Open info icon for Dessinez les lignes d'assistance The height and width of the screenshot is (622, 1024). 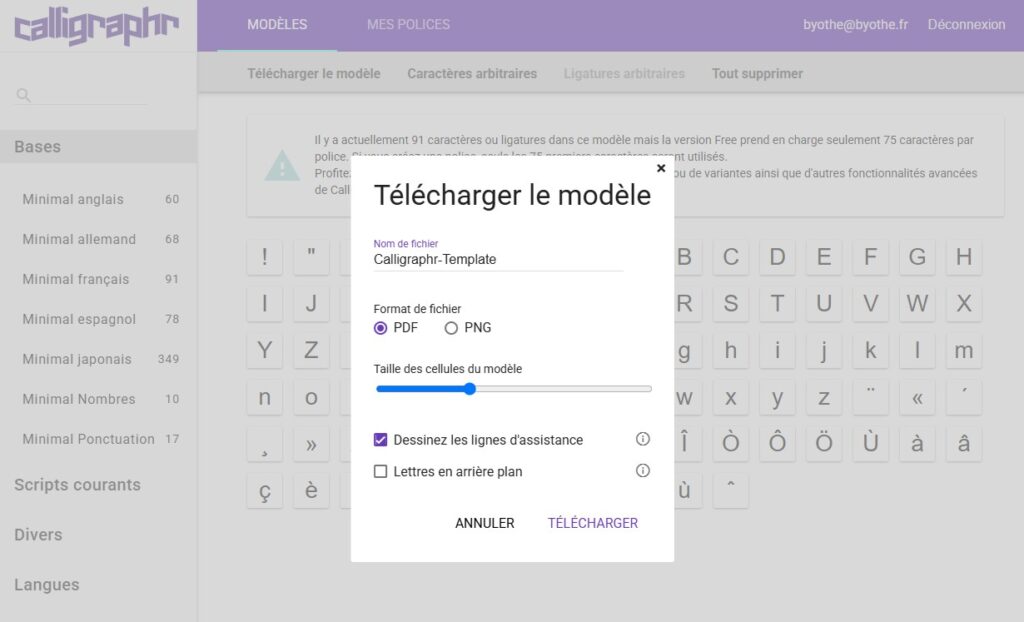click(643, 439)
